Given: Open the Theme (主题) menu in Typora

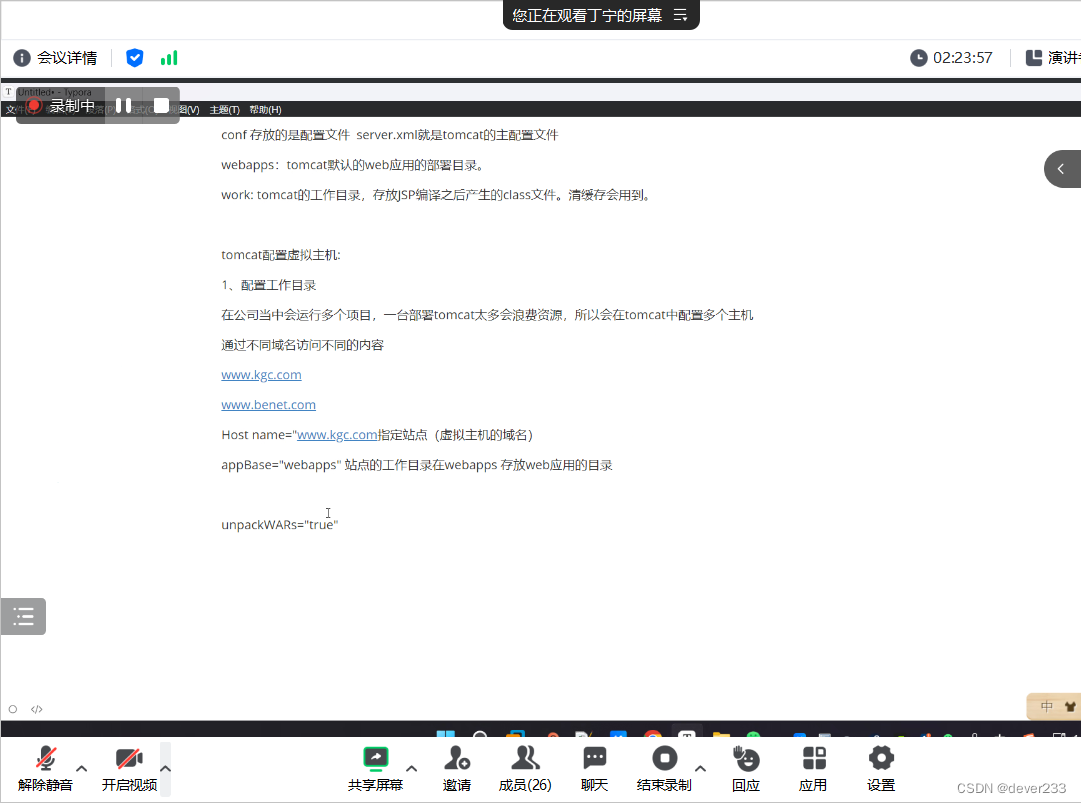Looking at the screenshot, I should (224, 110).
